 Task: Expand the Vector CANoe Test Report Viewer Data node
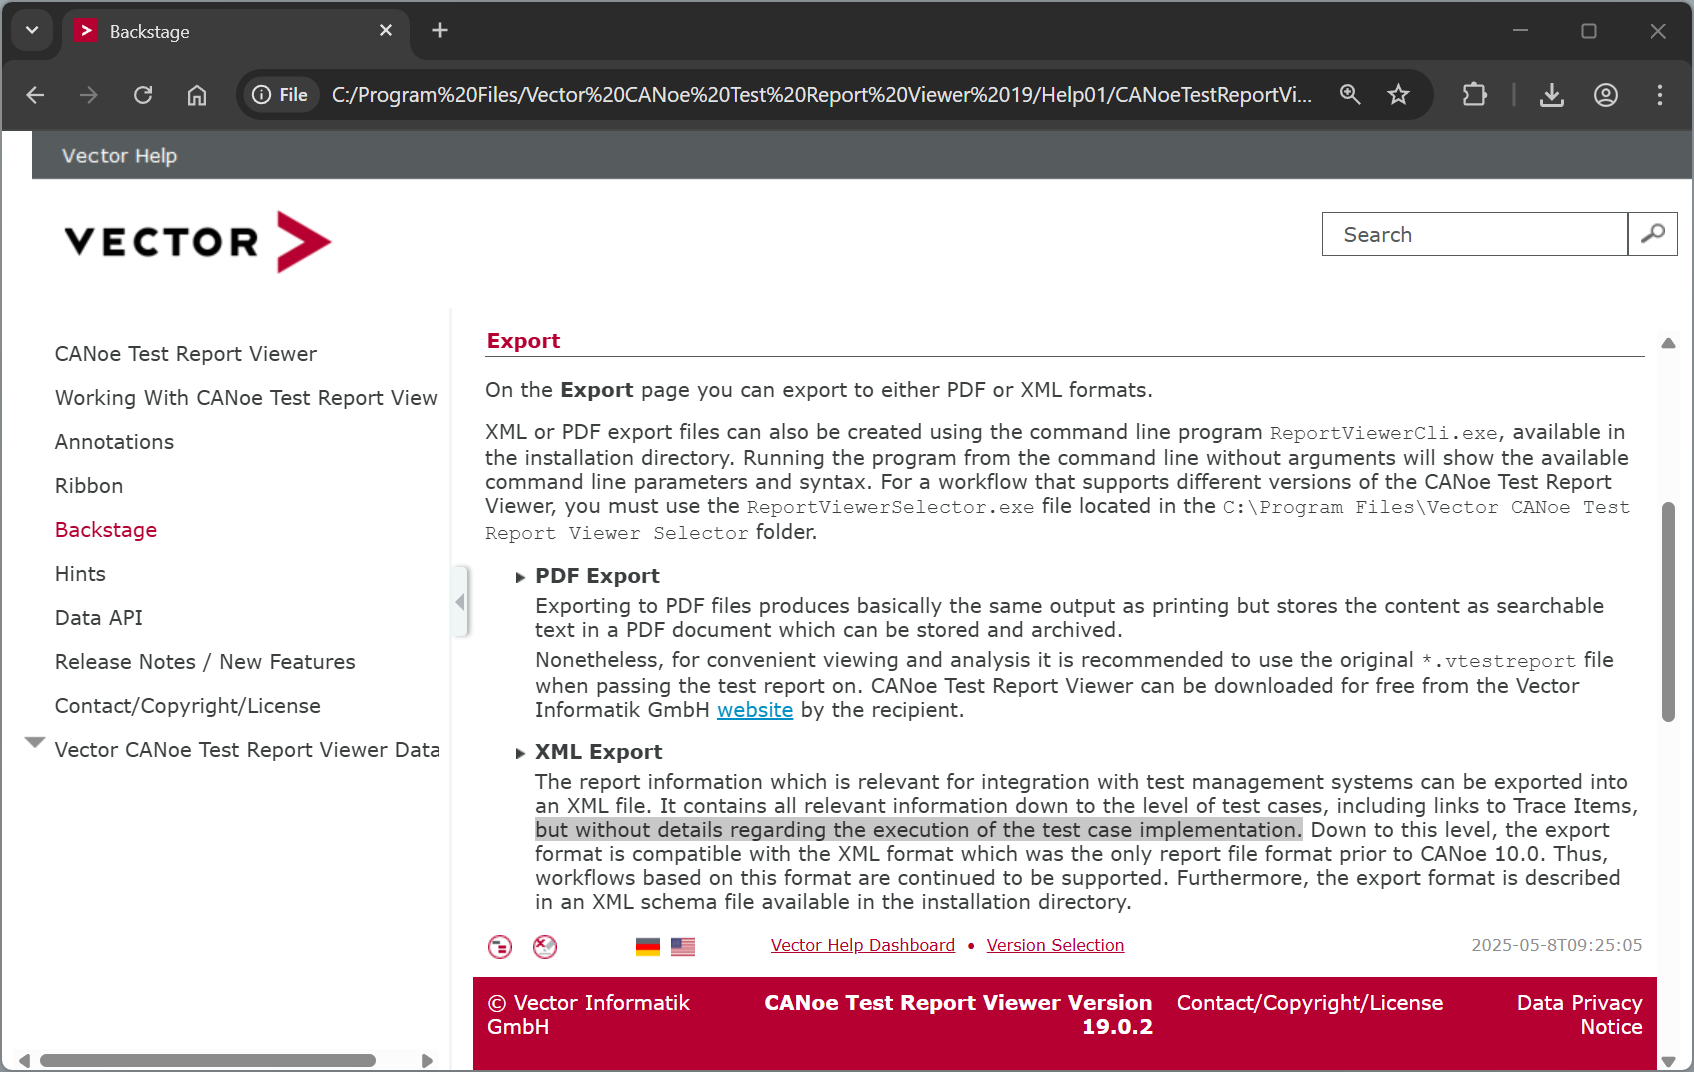coord(35,743)
